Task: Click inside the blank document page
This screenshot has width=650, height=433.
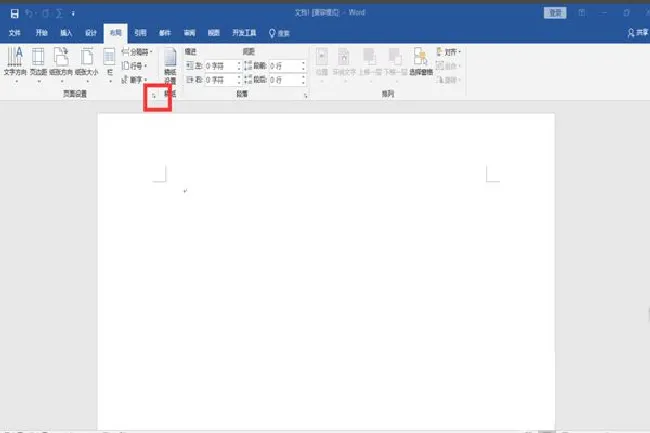Action: (326, 271)
